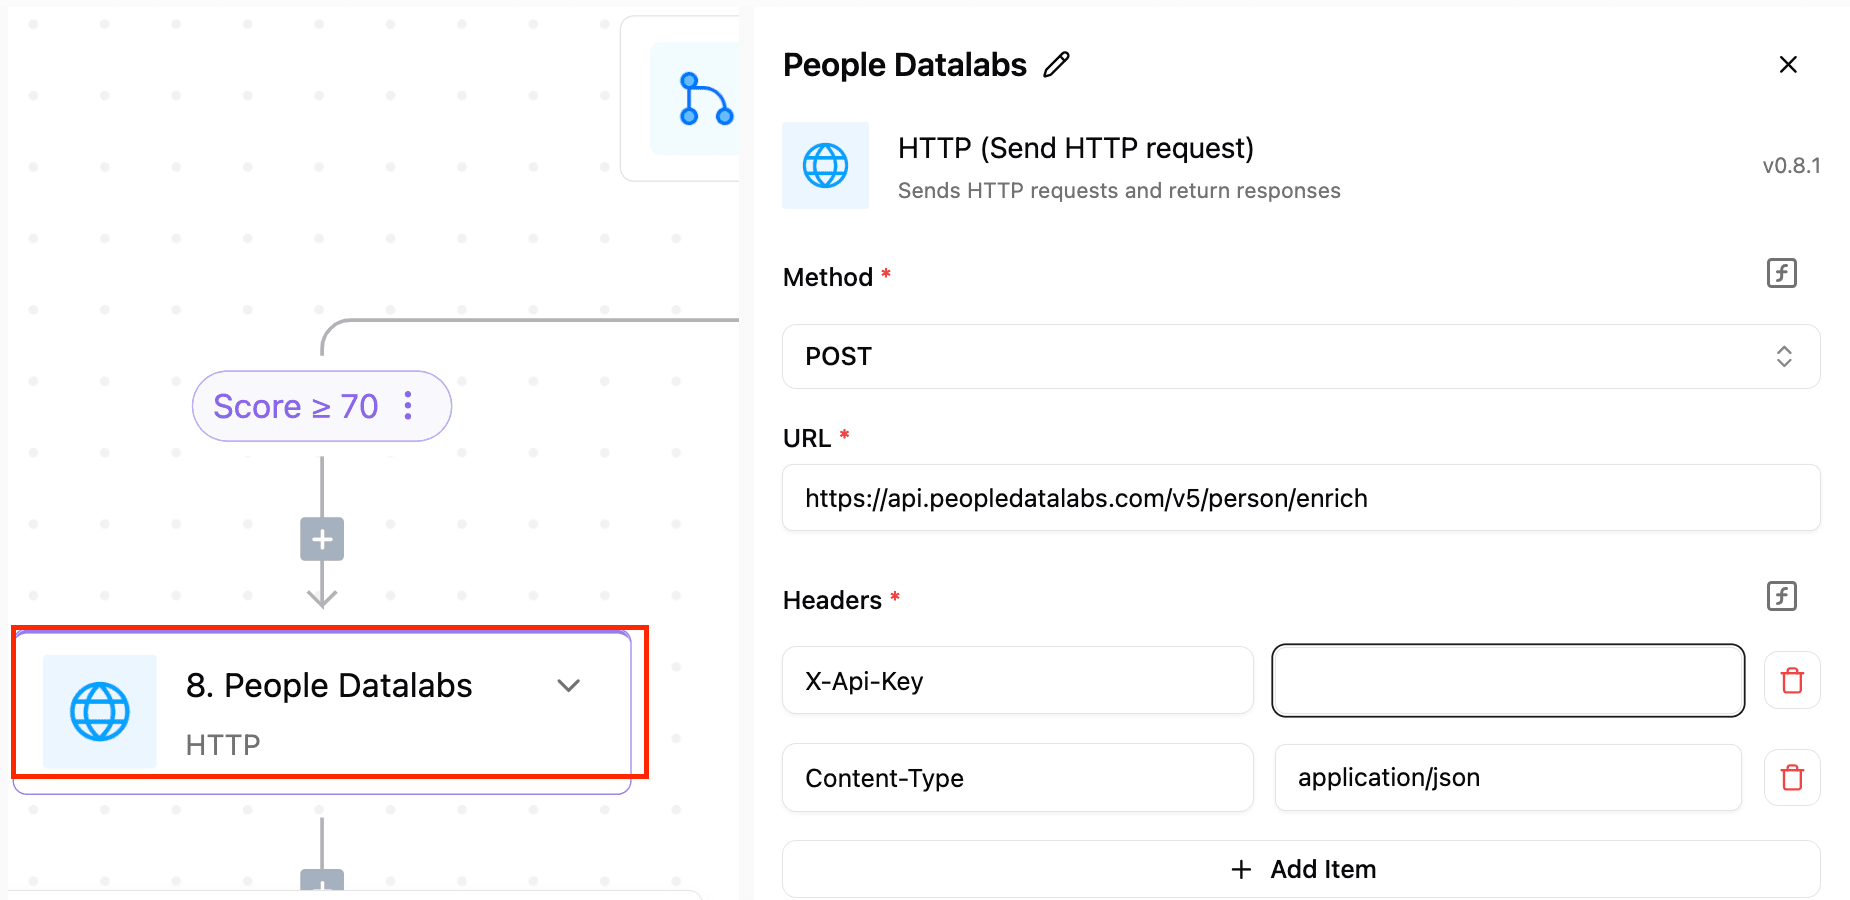This screenshot has height=900, width=1850.
Task: Edit the application/json header value
Action: tap(1507, 778)
